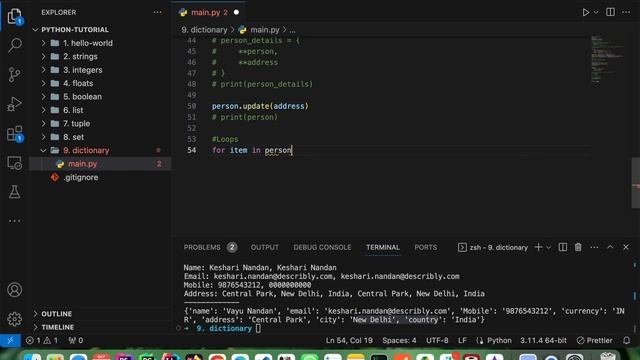Change indentation Spaces: 4
Screen dimensions: 640x360
coord(399,340)
